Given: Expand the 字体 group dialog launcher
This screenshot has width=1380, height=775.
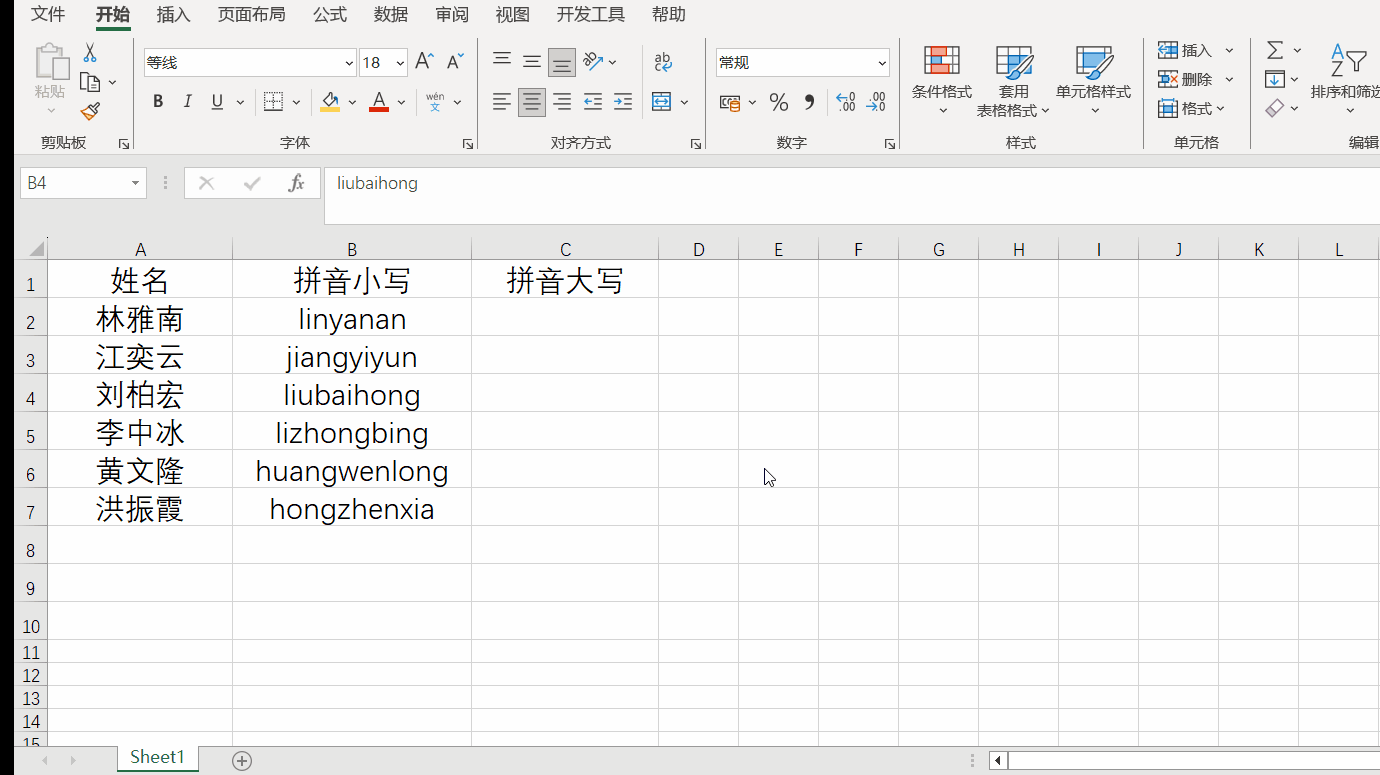Looking at the screenshot, I should coord(468,144).
